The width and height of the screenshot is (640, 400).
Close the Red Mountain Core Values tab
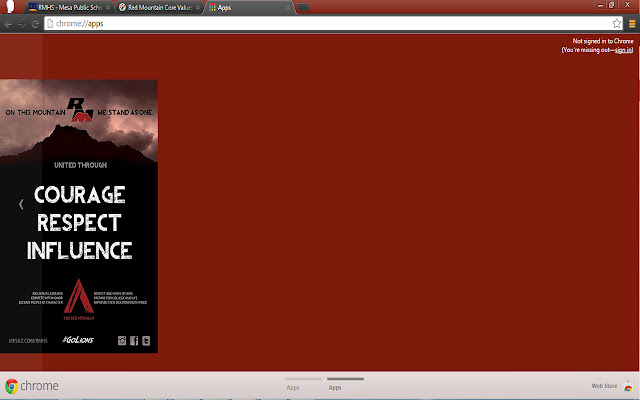click(198, 8)
